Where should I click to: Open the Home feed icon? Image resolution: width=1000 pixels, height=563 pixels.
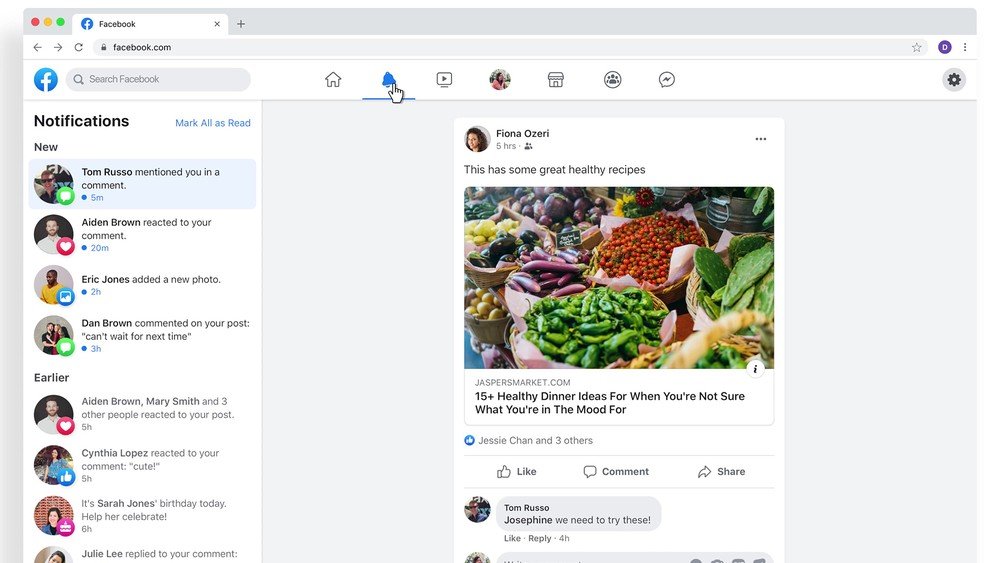(x=333, y=80)
